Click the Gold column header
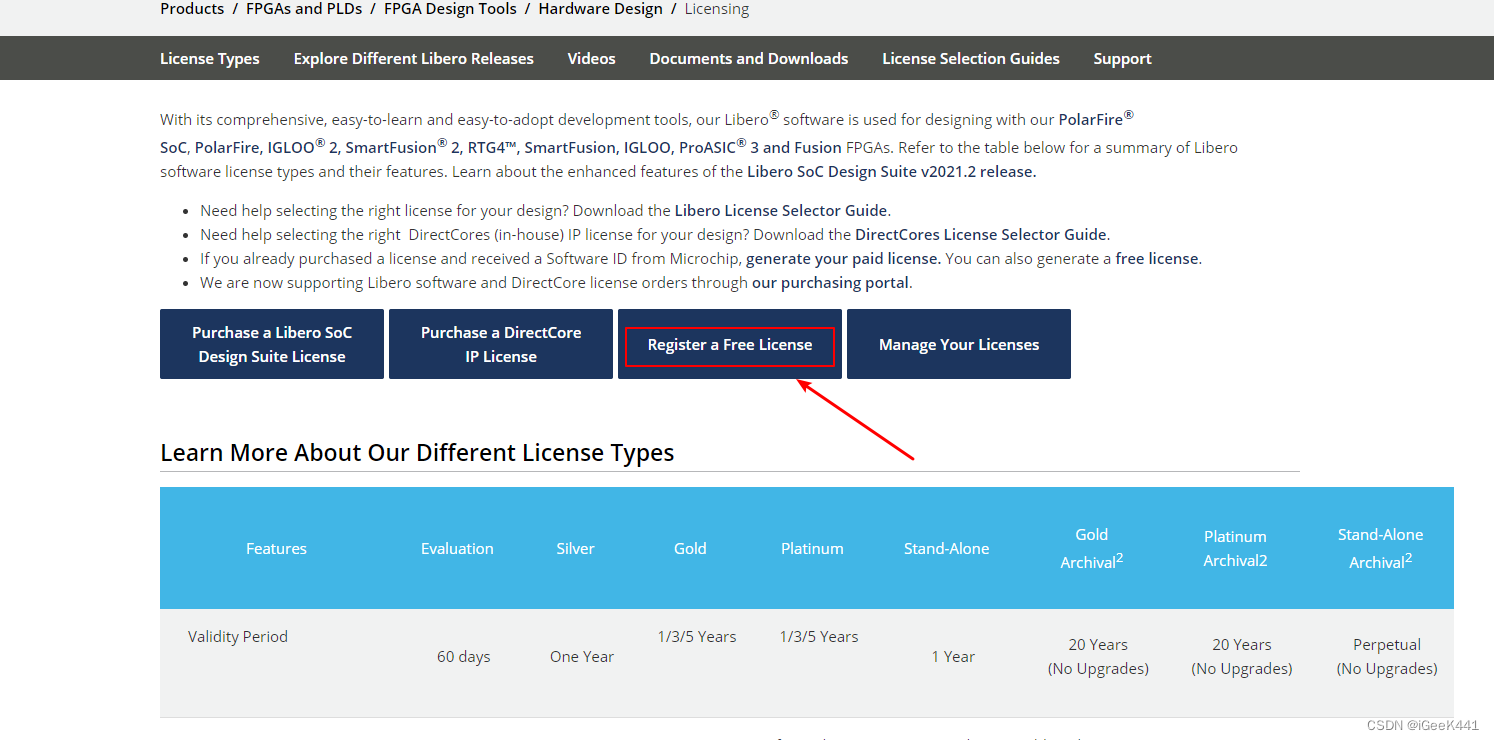The height and width of the screenshot is (740, 1494). (690, 548)
